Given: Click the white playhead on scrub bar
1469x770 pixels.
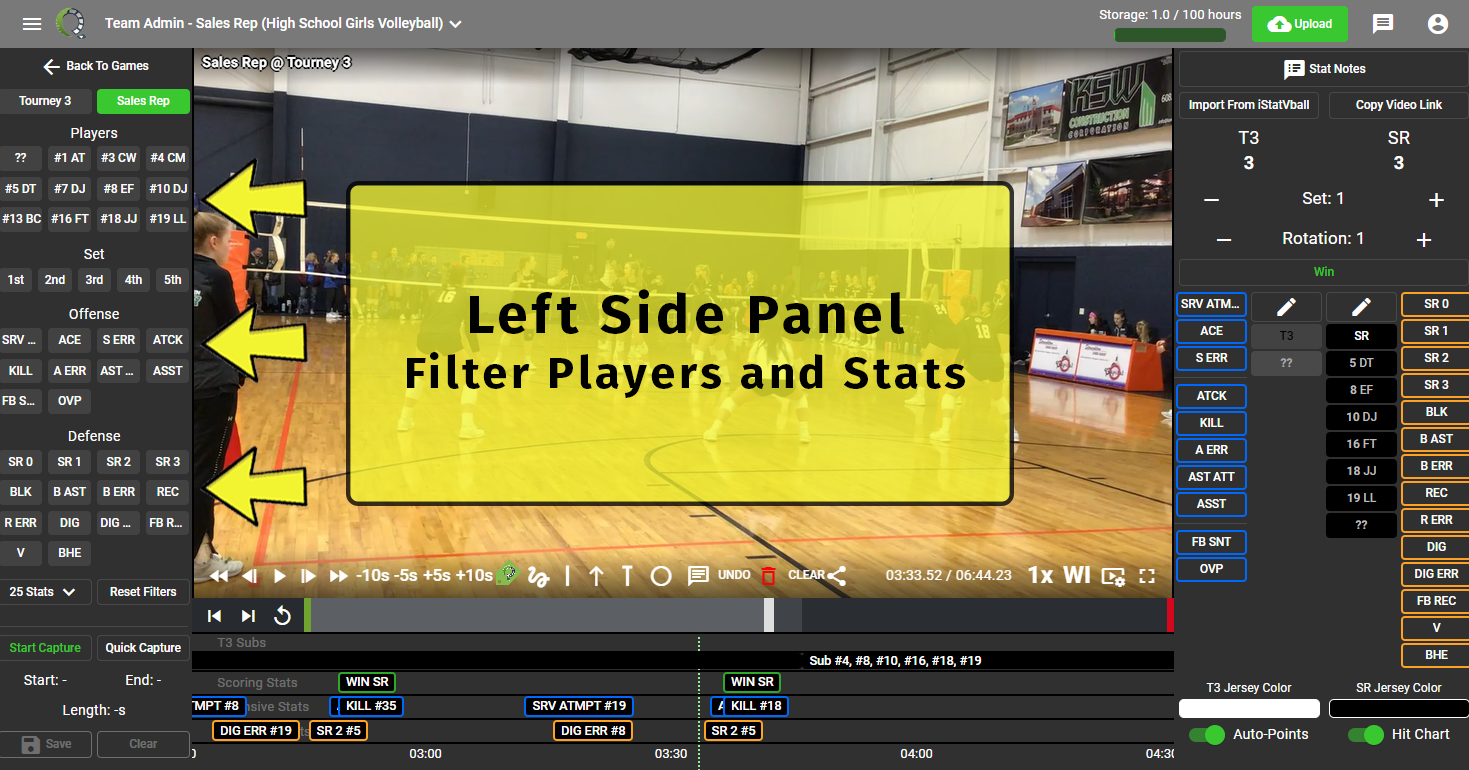Looking at the screenshot, I should [x=769, y=615].
